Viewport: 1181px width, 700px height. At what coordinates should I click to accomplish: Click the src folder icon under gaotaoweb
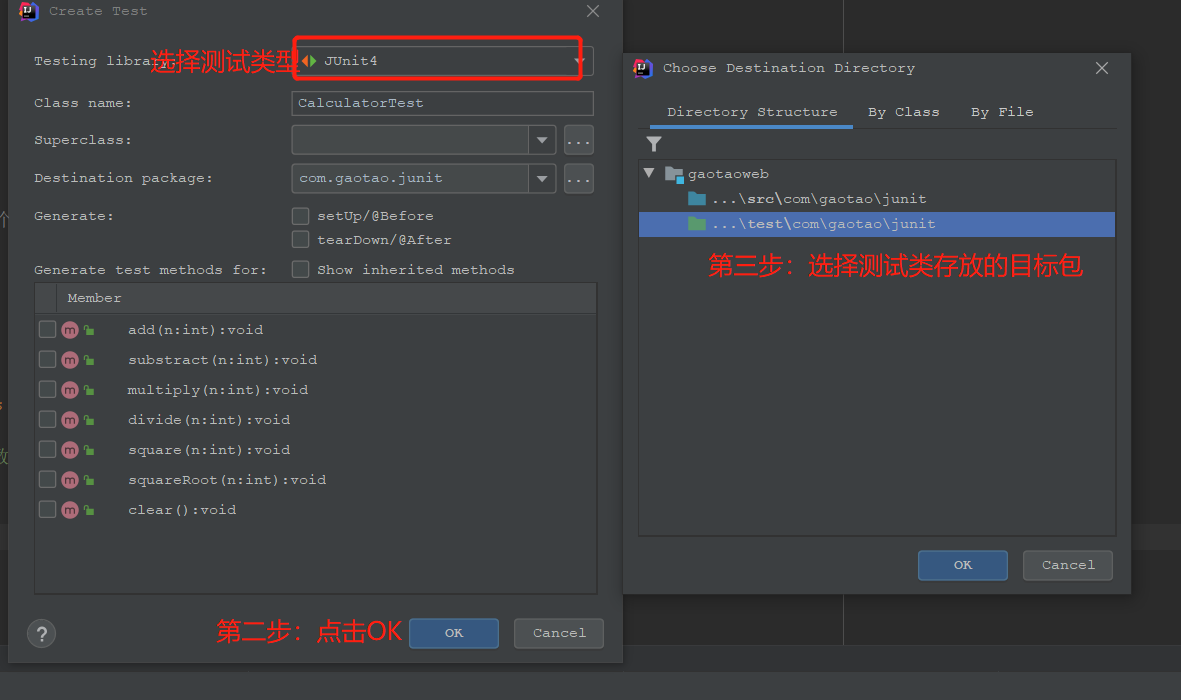click(695, 198)
